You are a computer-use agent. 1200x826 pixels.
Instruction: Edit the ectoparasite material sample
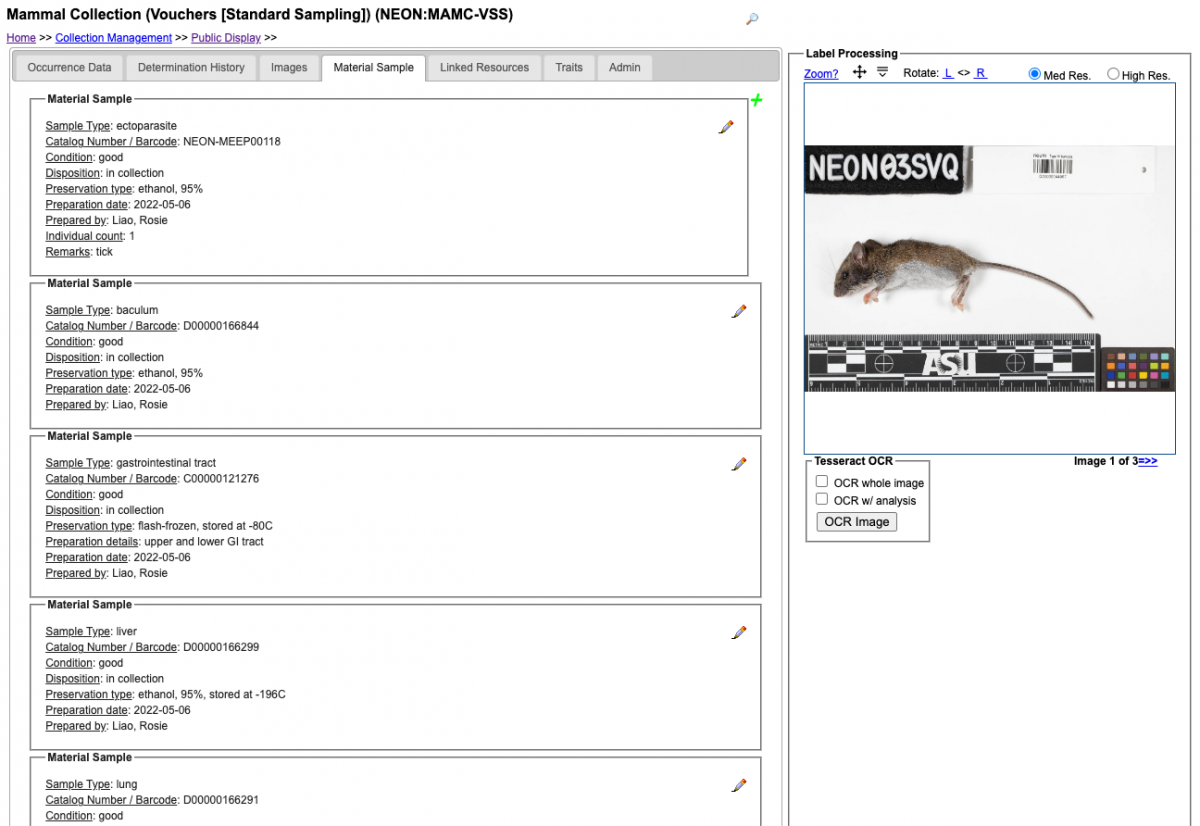(x=726, y=127)
